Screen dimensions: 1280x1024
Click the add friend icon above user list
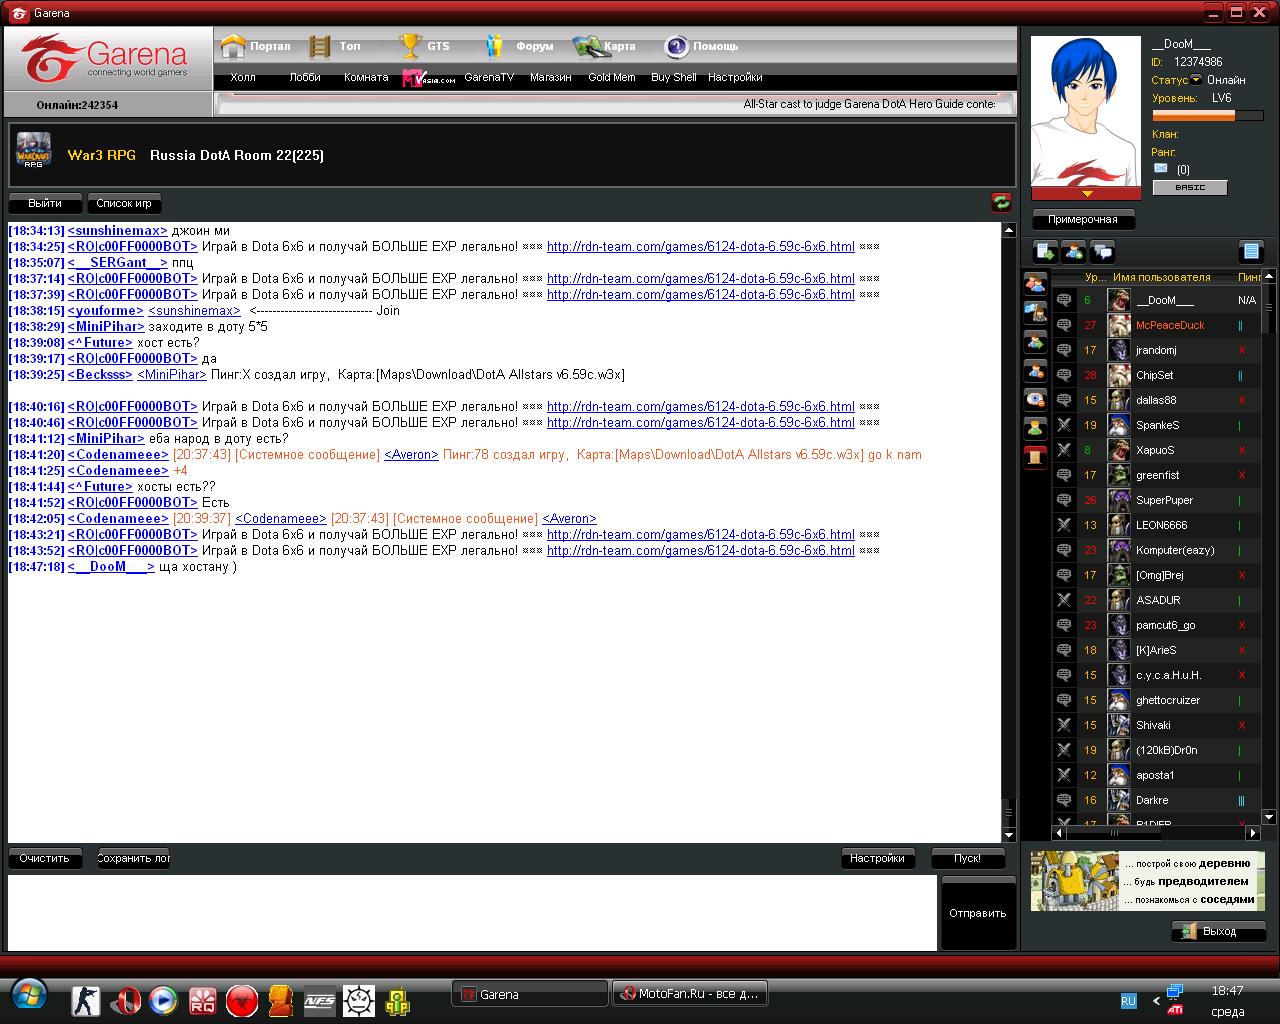[x=1074, y=251]
